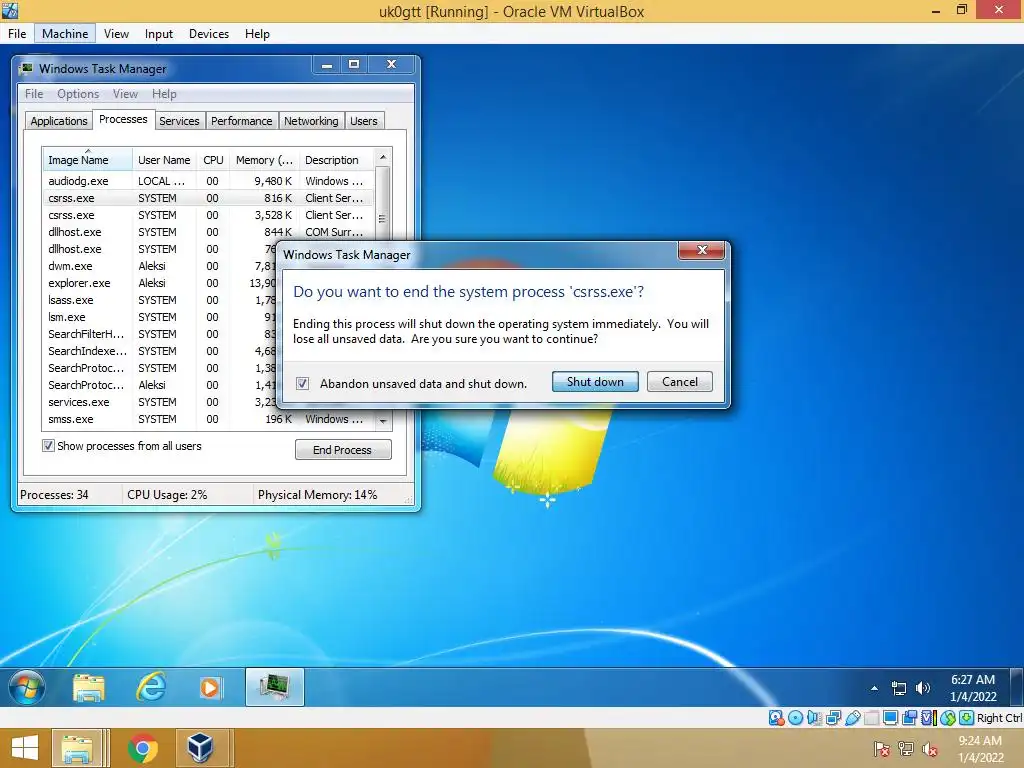This screenshot has height=768, width=1024.
Task: Open Windows Explorer on guest taskbar
Action: 89,688
